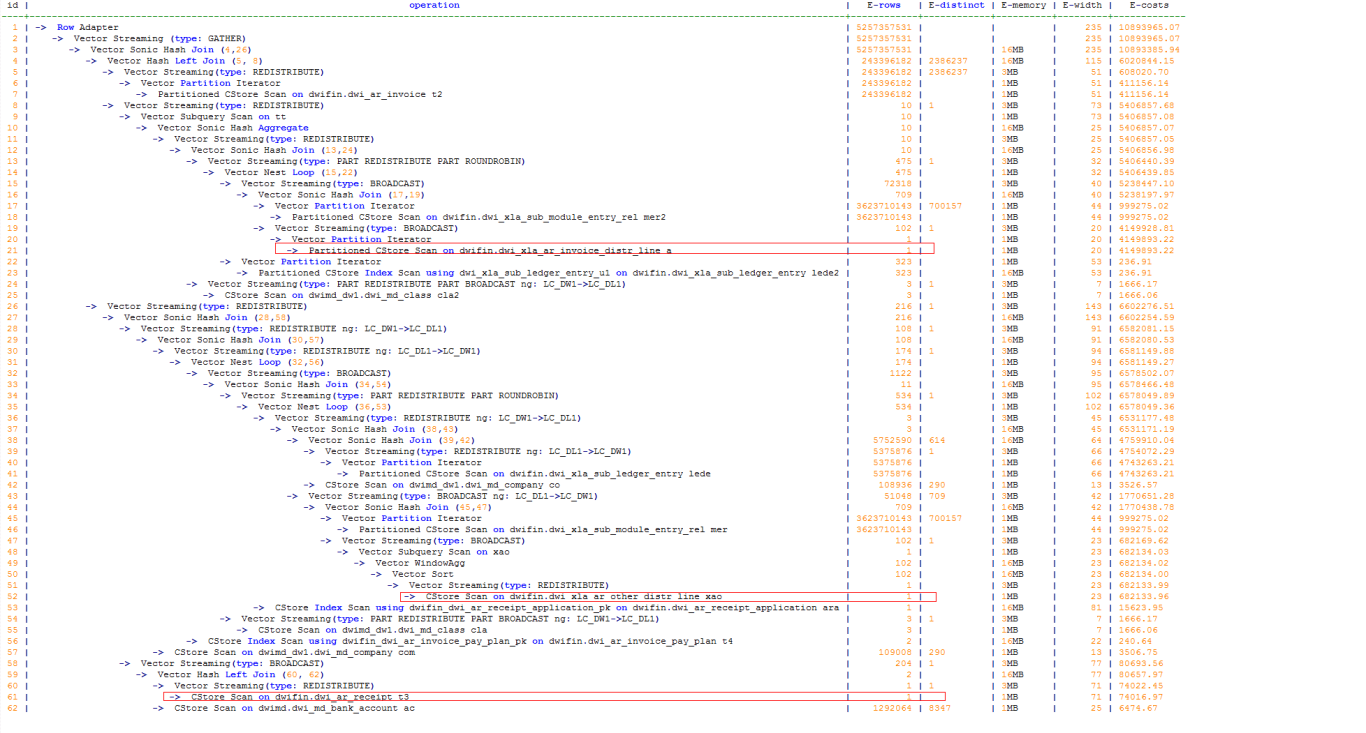Click the E-costs value 6602276.51
Screen dimensions: 1366x733
(x=1146, y=306)
